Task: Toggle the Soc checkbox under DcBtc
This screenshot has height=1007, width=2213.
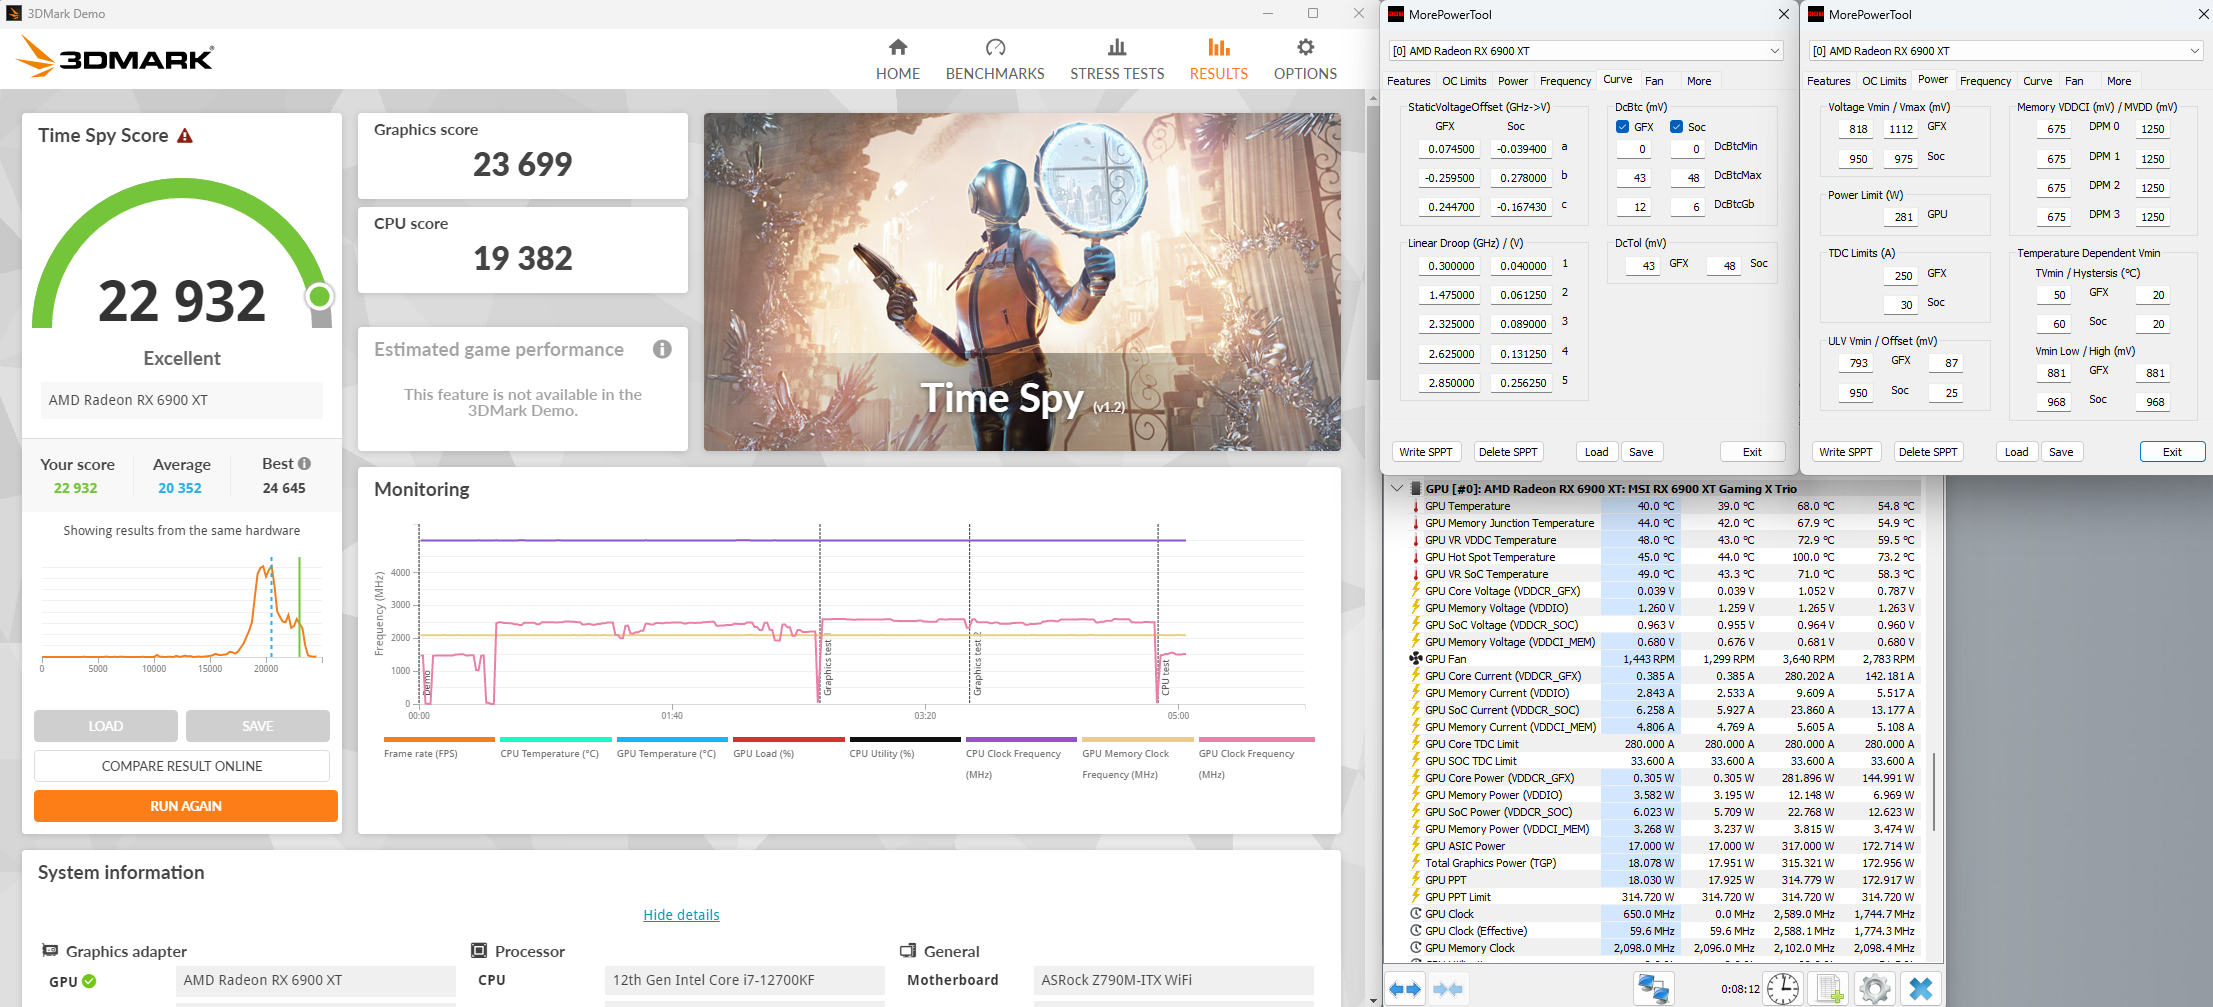Action: coord(1677,127)
